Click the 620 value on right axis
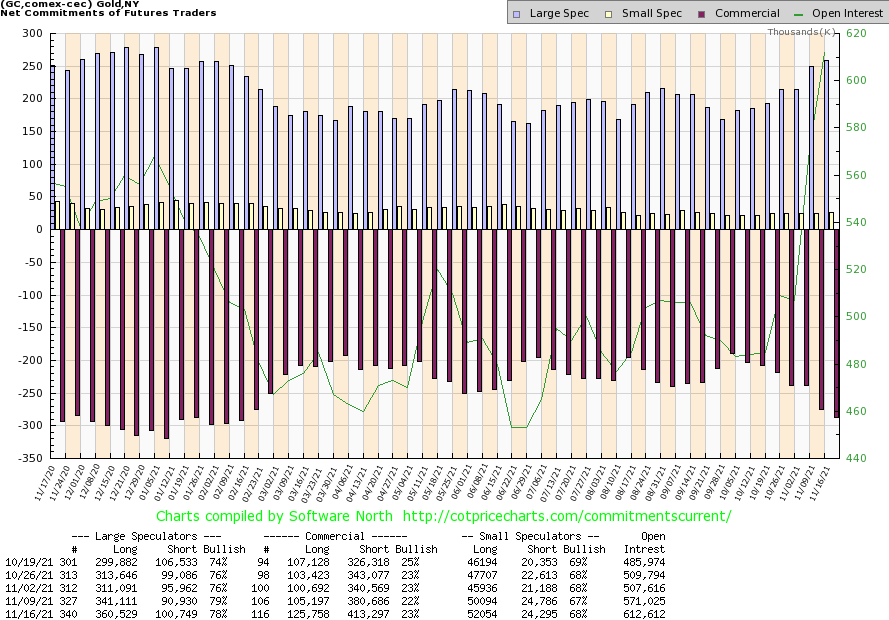Viewport: 889px width, 620px height. tap(855, 33)
